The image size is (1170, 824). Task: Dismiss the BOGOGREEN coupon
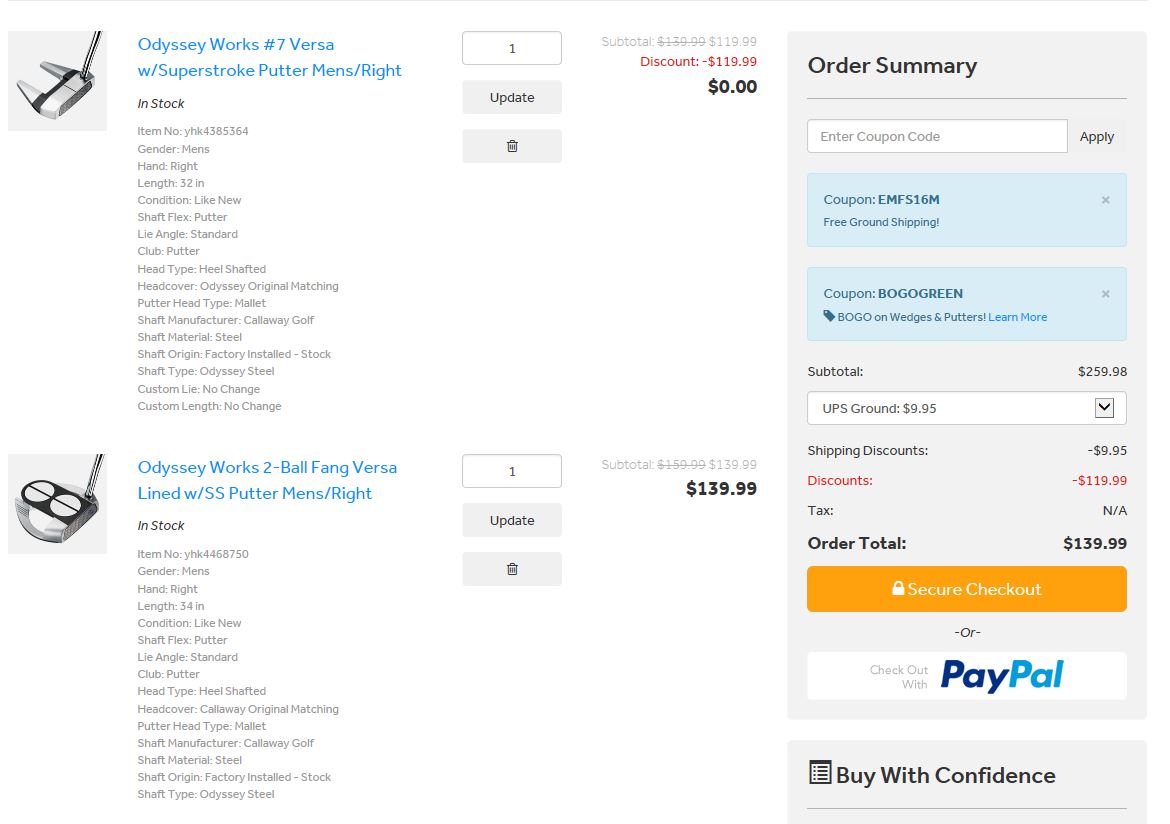click(x=1105, y=294)
